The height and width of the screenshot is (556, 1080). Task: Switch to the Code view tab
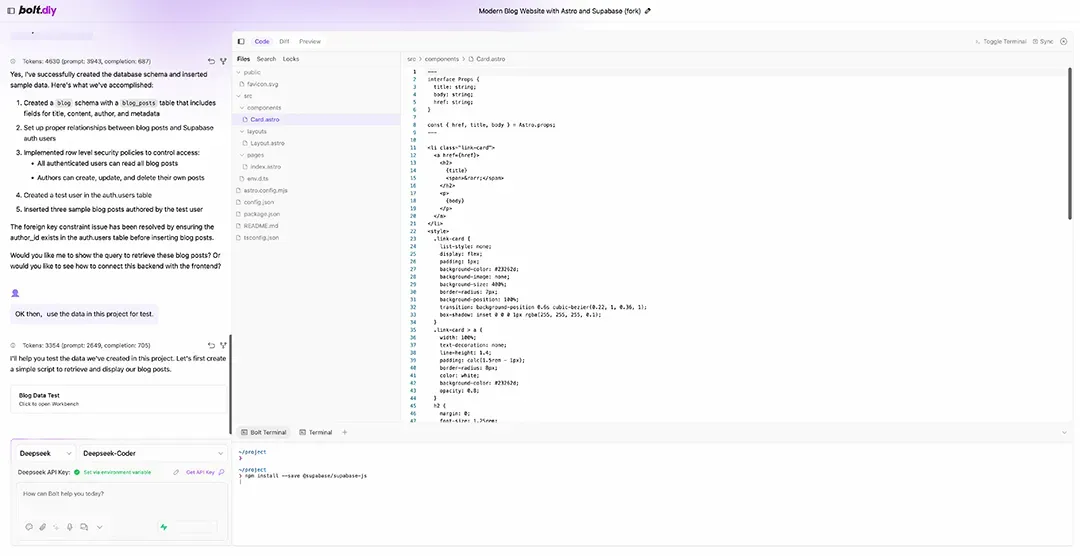(262, 41)
